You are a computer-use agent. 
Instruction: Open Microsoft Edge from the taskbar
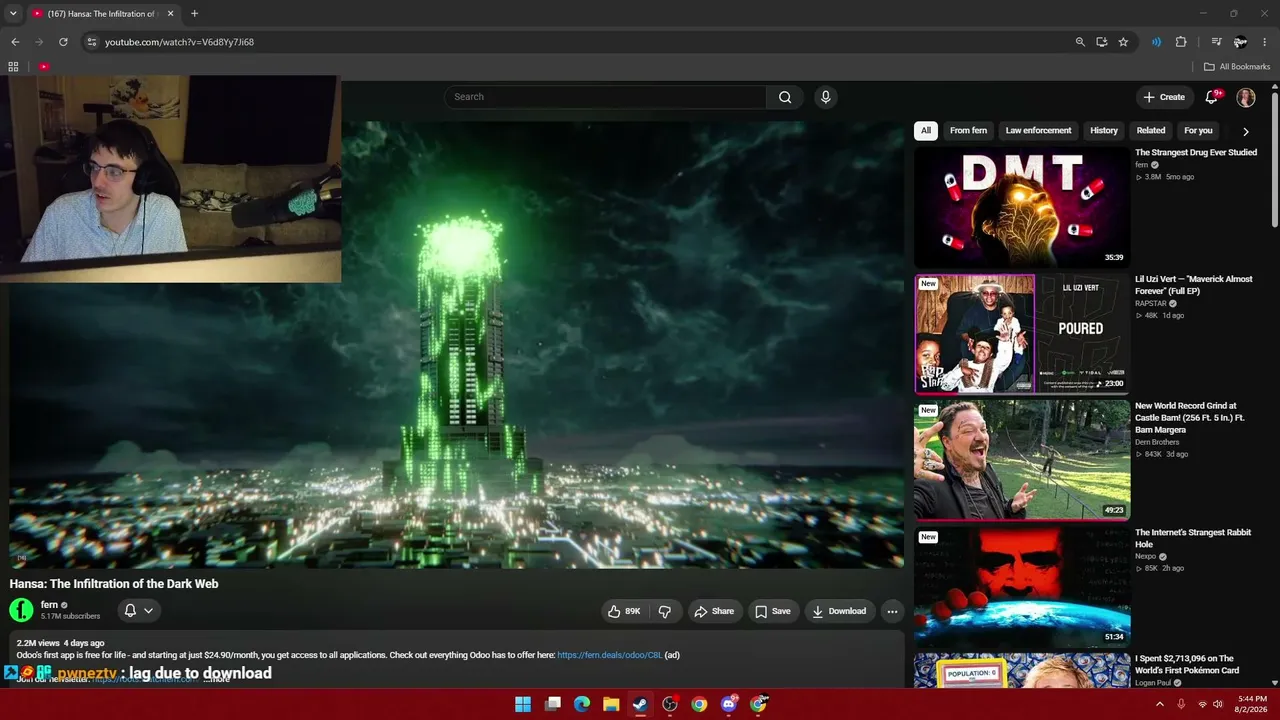582,704
